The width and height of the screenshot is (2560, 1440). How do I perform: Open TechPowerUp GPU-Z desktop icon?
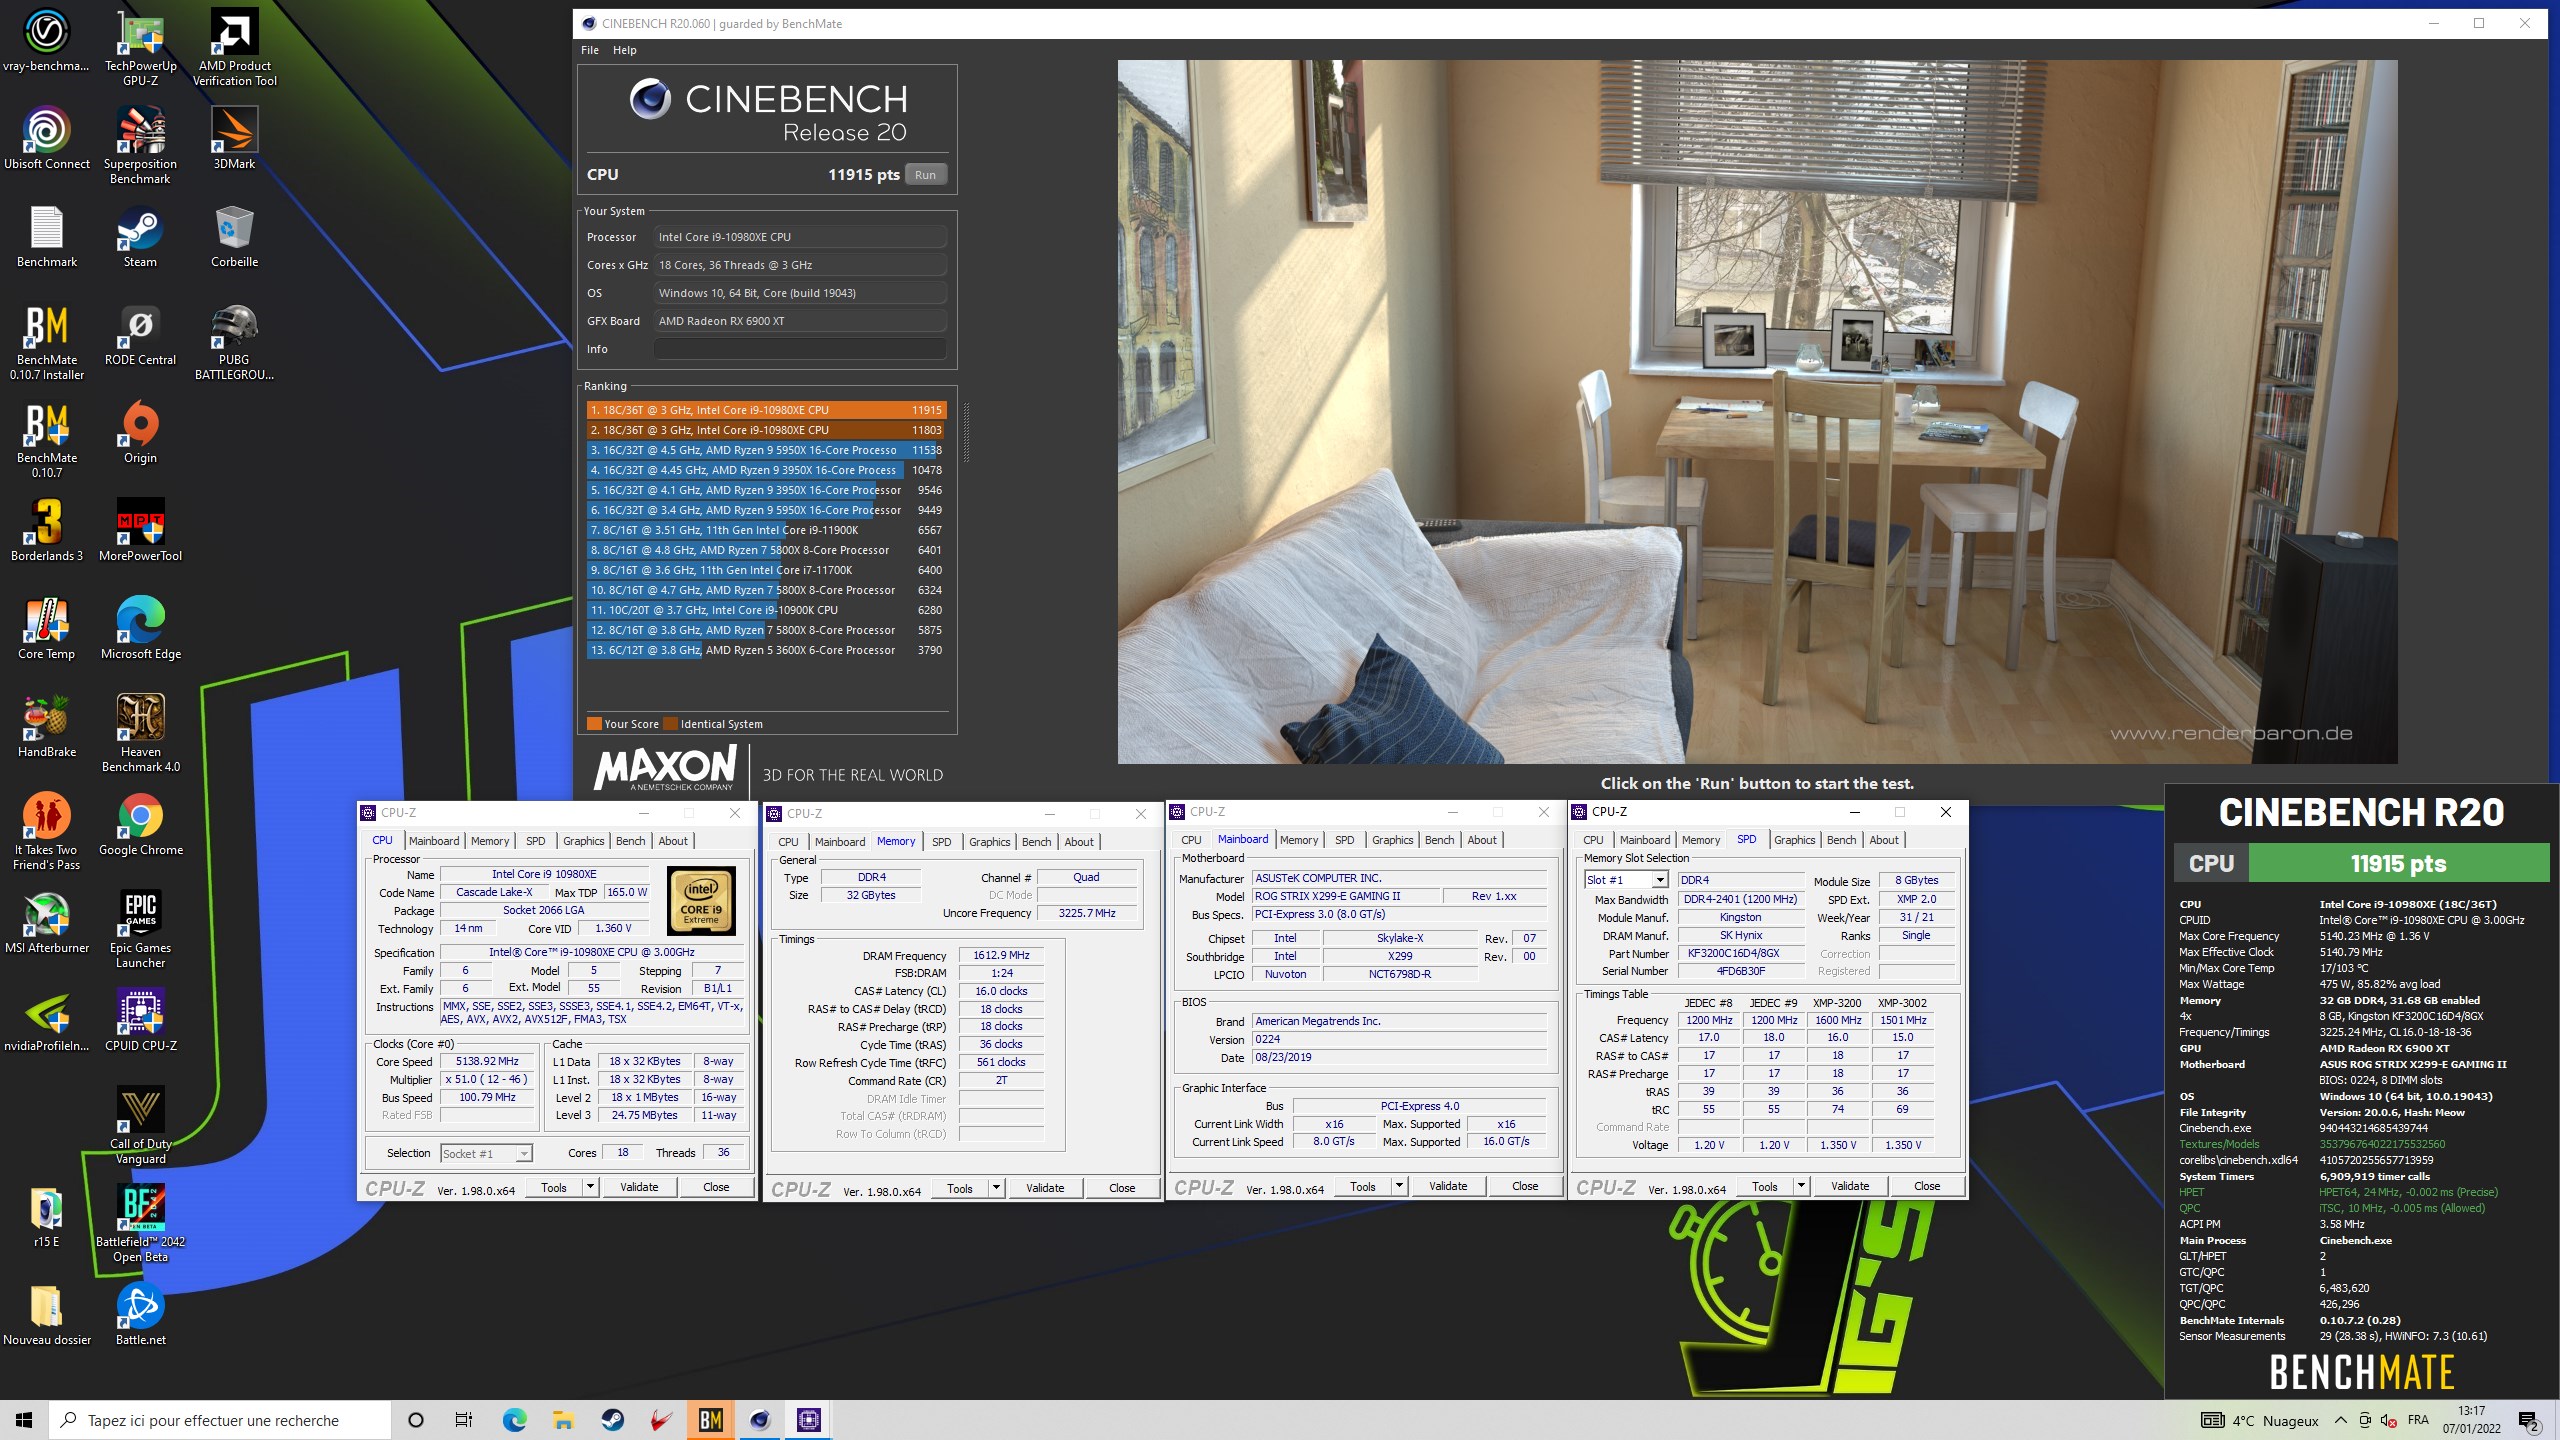coord(140,46)
